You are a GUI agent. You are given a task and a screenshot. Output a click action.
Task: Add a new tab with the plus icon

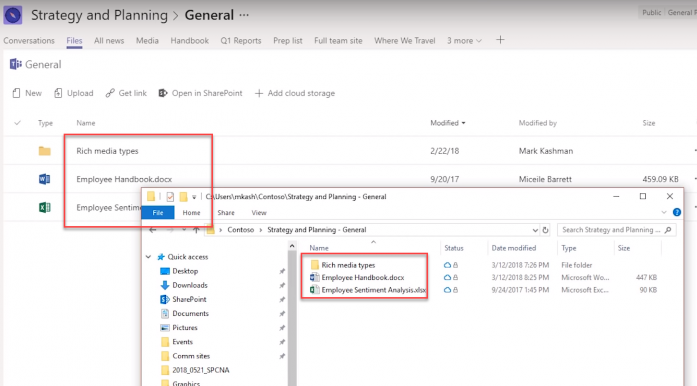[500, 40]
